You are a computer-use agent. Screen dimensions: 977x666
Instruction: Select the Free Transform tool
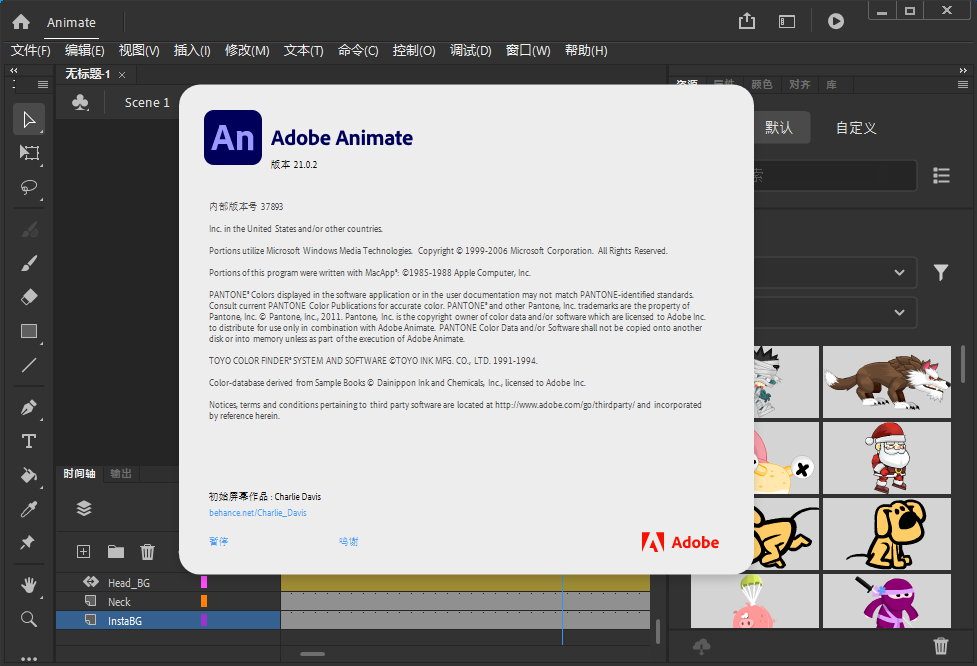click(x=29, y=153)
